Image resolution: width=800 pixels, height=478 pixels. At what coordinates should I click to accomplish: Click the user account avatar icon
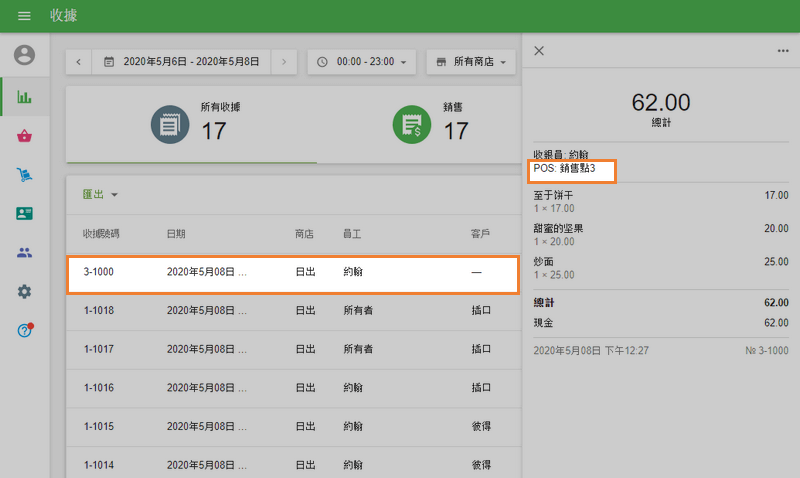pyautogui.click(x=24, y=55)
